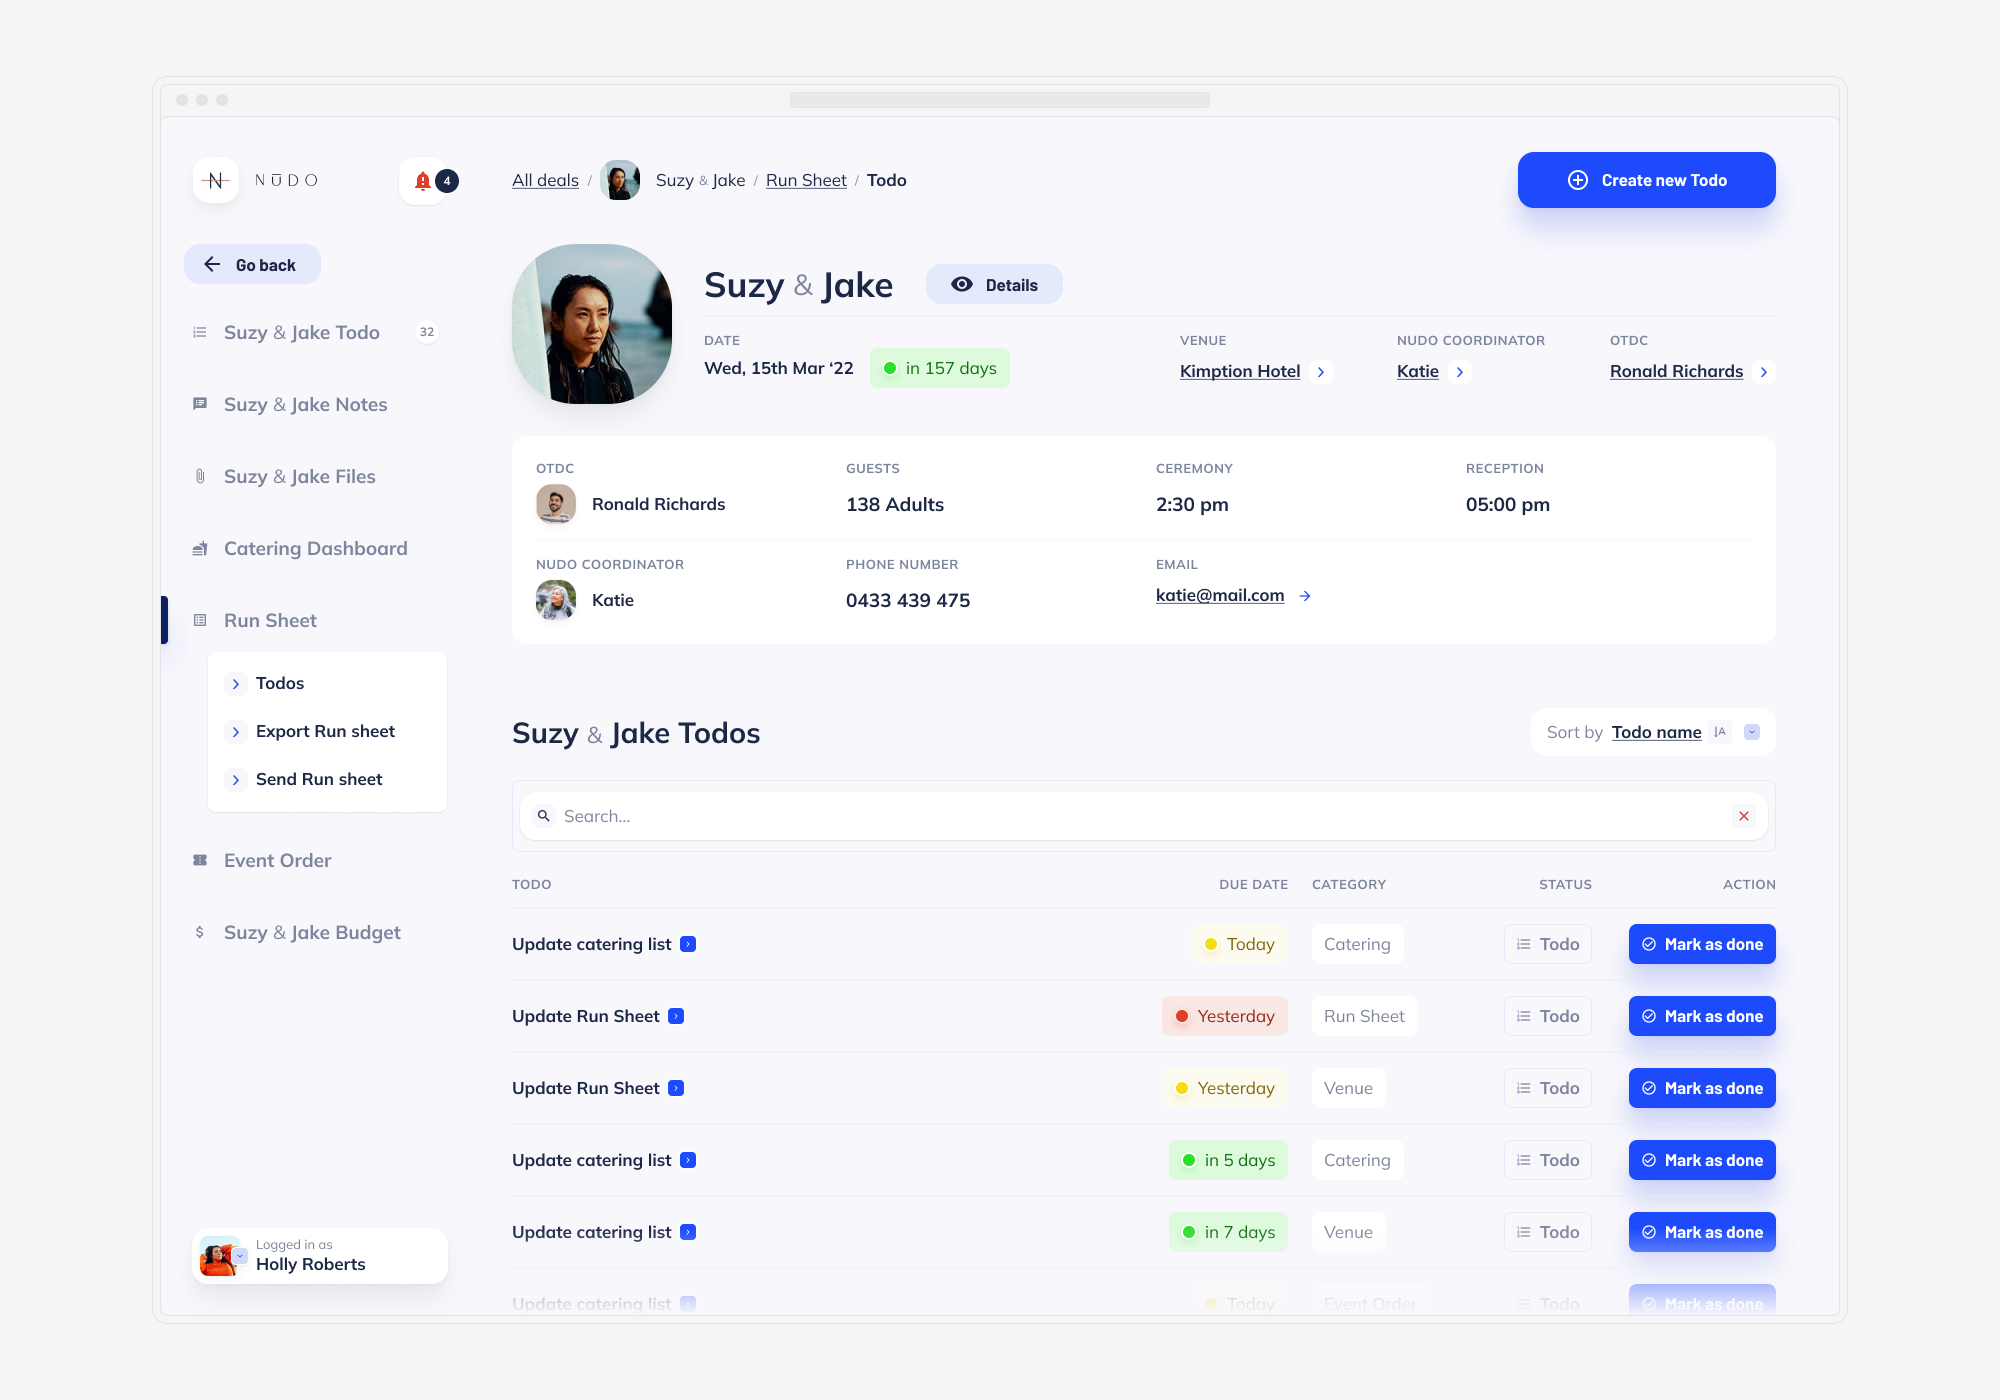Click blue icon next to Update Run Sheet, Run Sheet category
Image resolution: width=2000 pixels, height=1400 pixels.
(676, 1016)
